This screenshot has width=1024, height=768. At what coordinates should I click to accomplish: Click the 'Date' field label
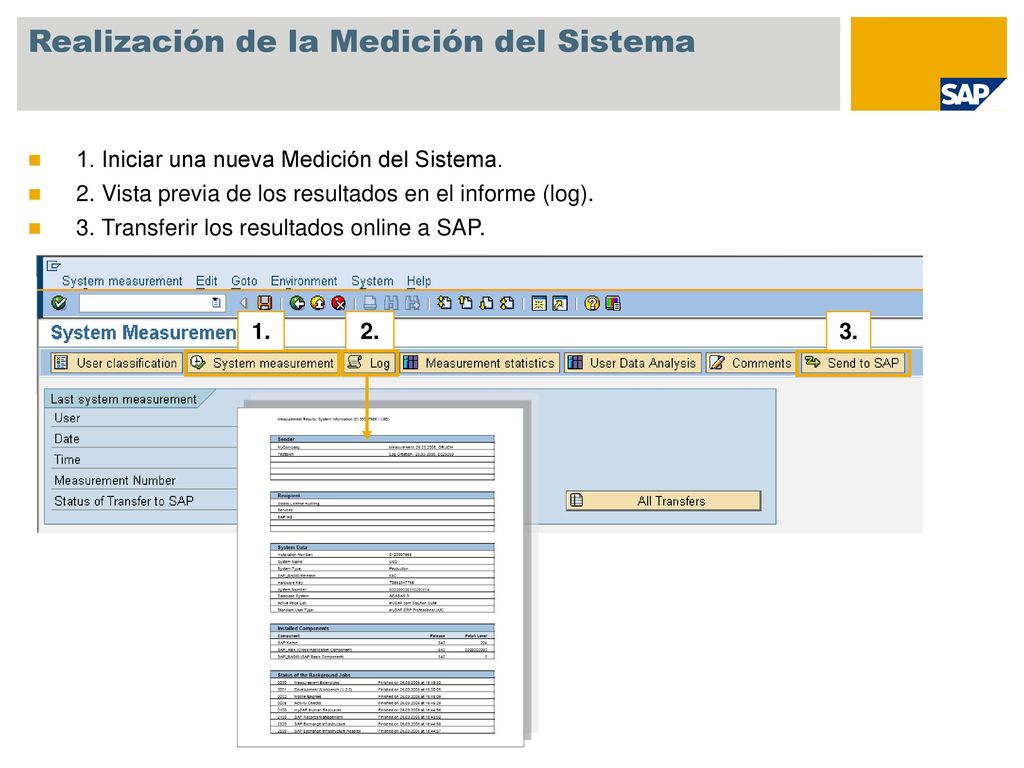pos(67,439)
